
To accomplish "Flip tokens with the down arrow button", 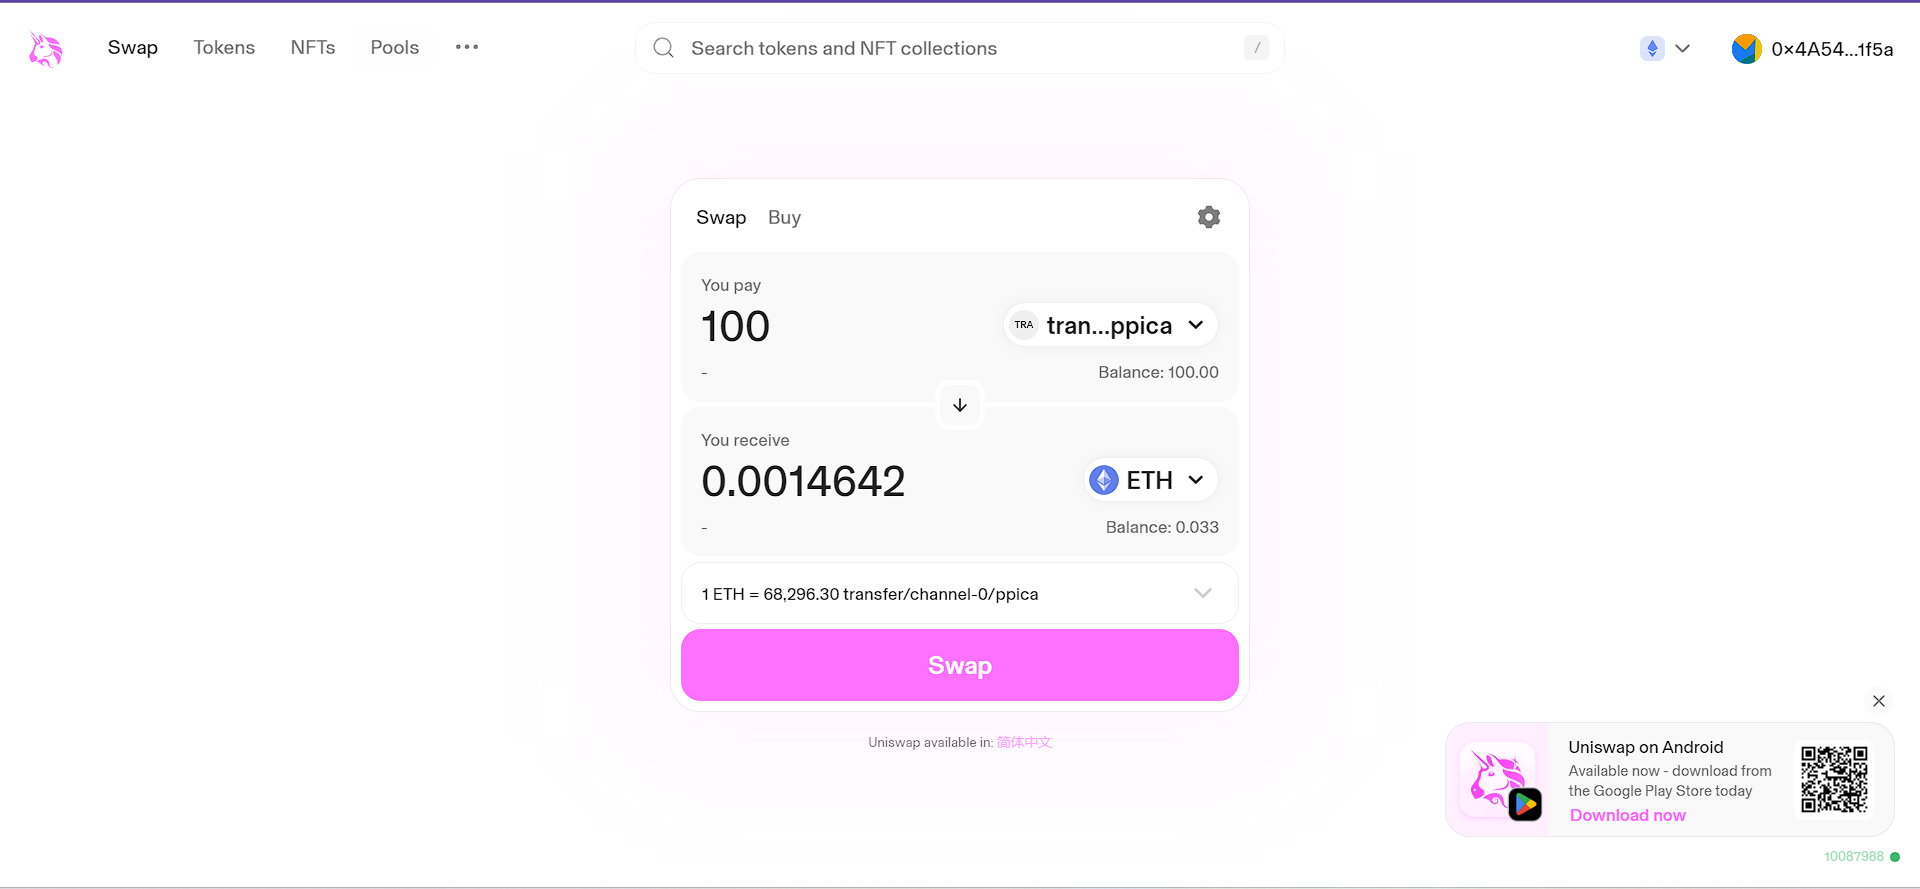I will (960, 405).
